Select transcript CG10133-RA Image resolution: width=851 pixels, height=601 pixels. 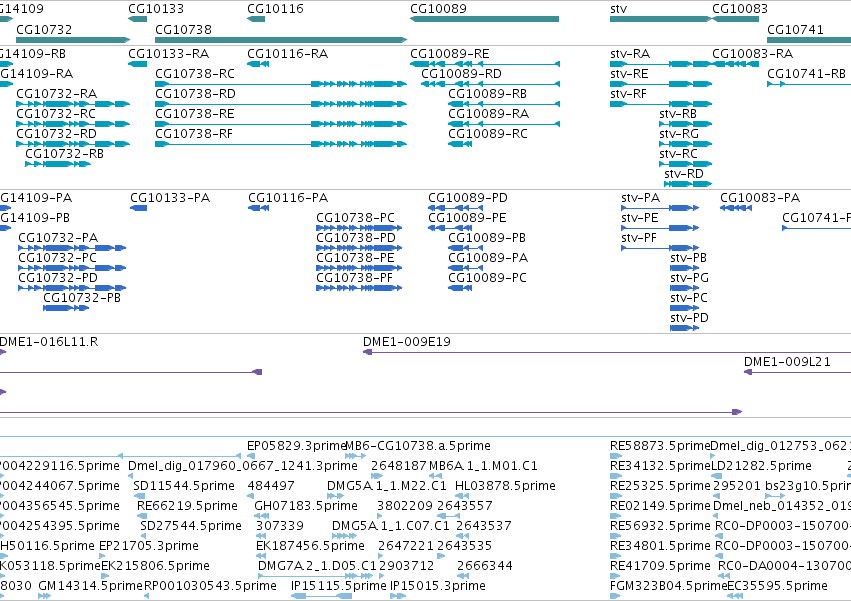point(137,64)
